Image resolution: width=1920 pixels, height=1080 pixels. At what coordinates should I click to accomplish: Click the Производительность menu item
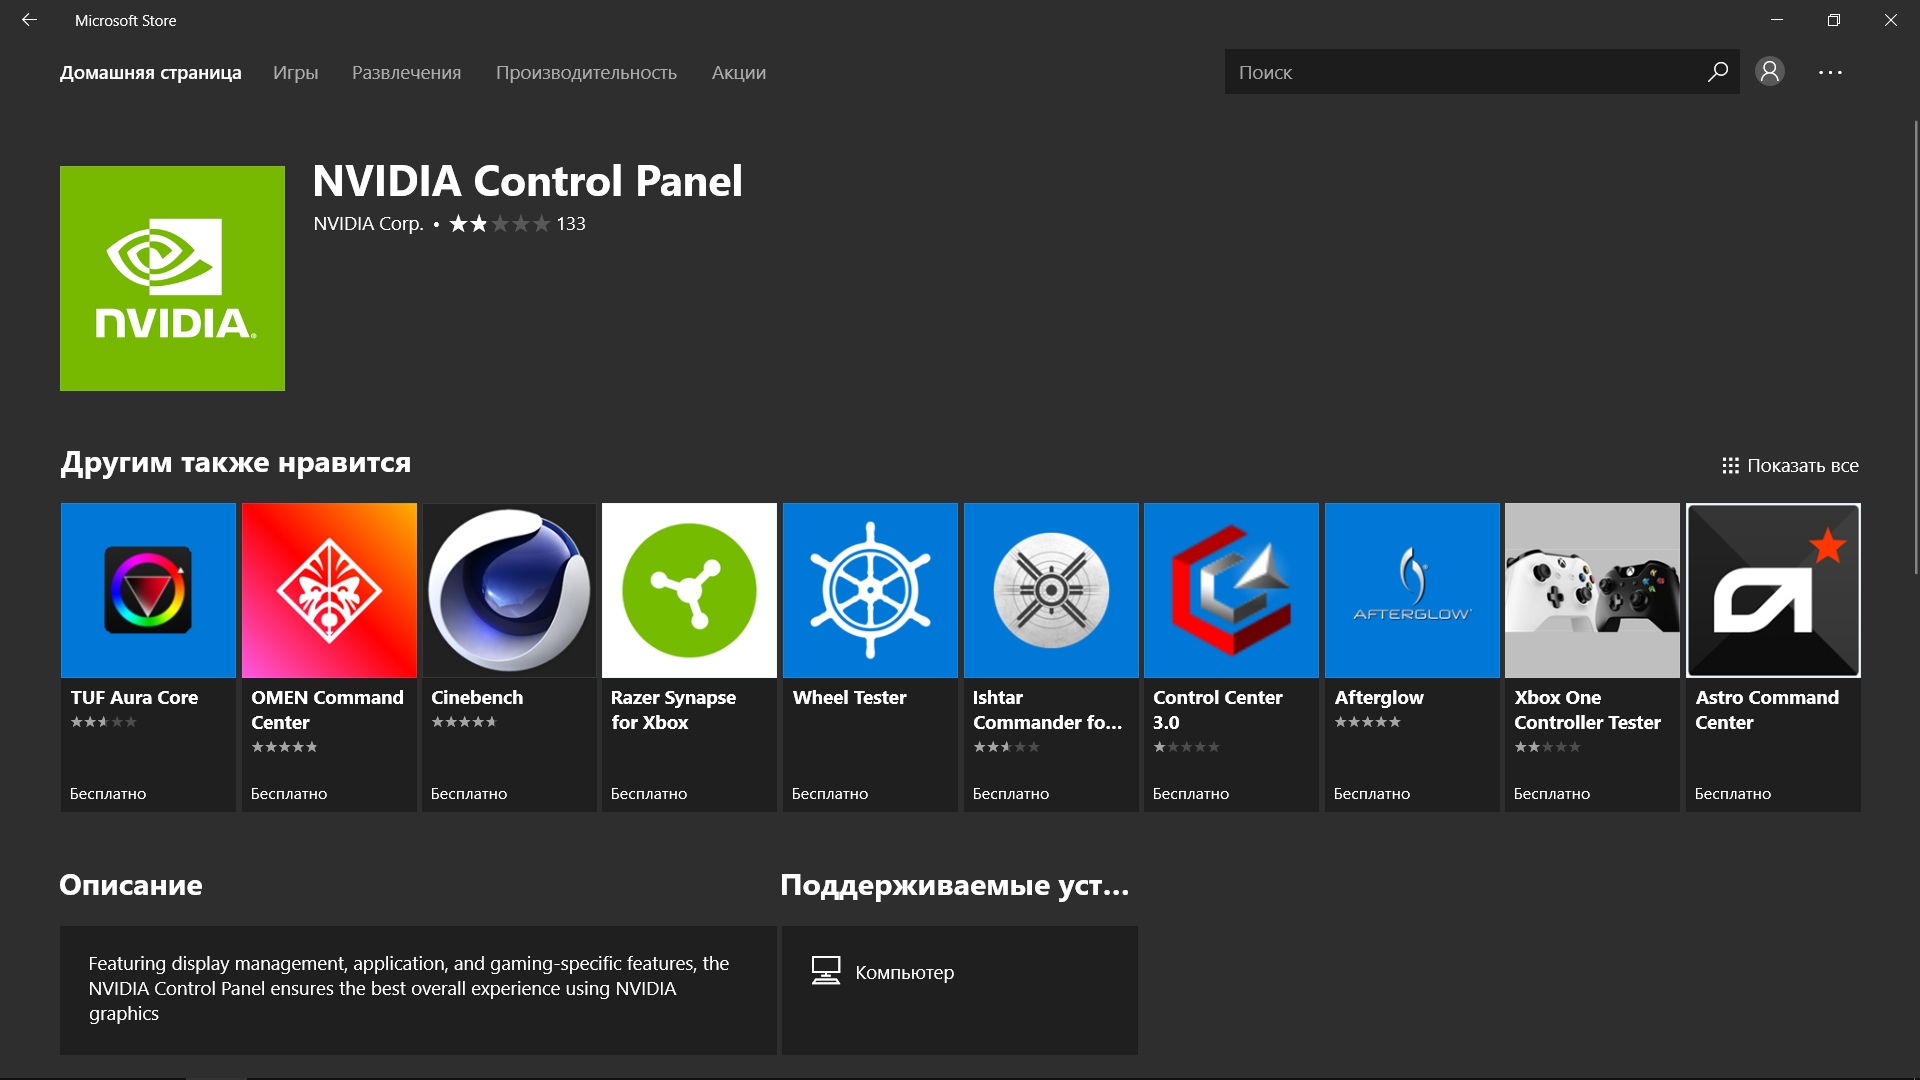pos(587,71)
